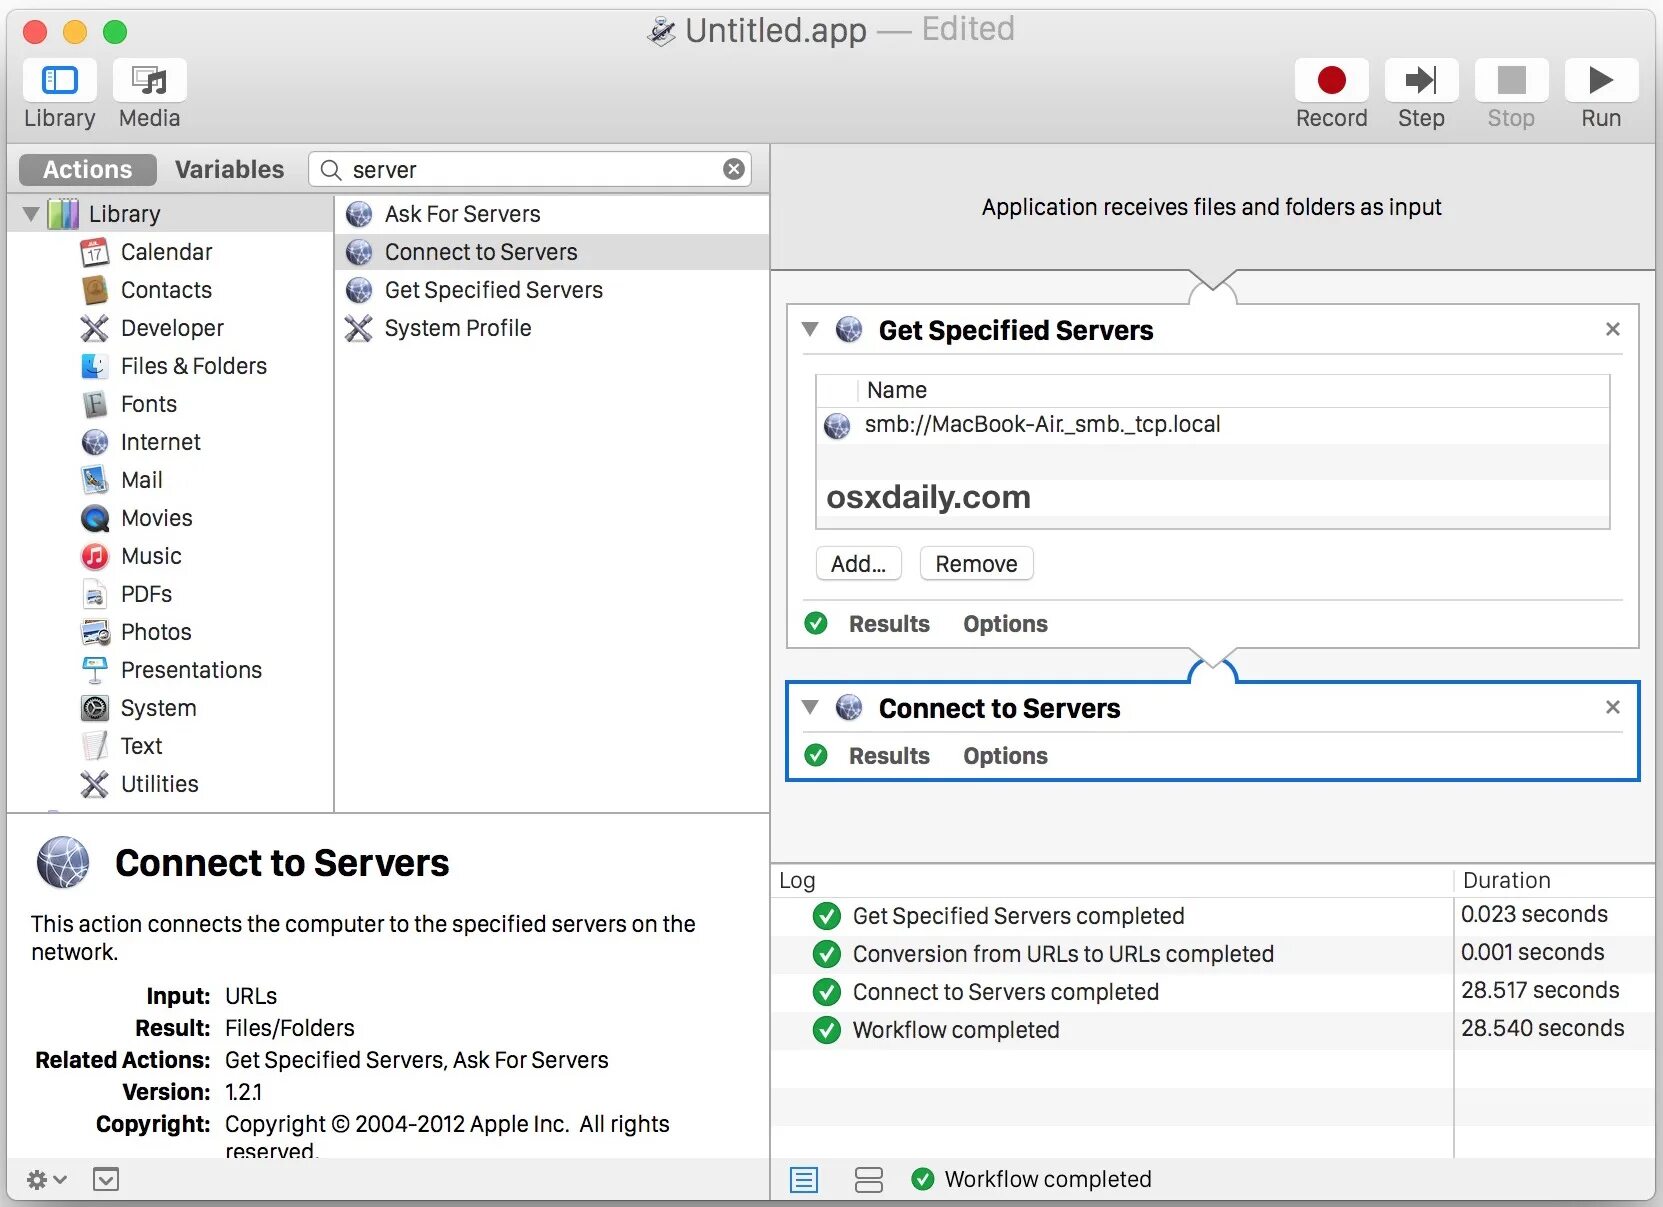Click the Record button icon

(x=1331, y=81)
